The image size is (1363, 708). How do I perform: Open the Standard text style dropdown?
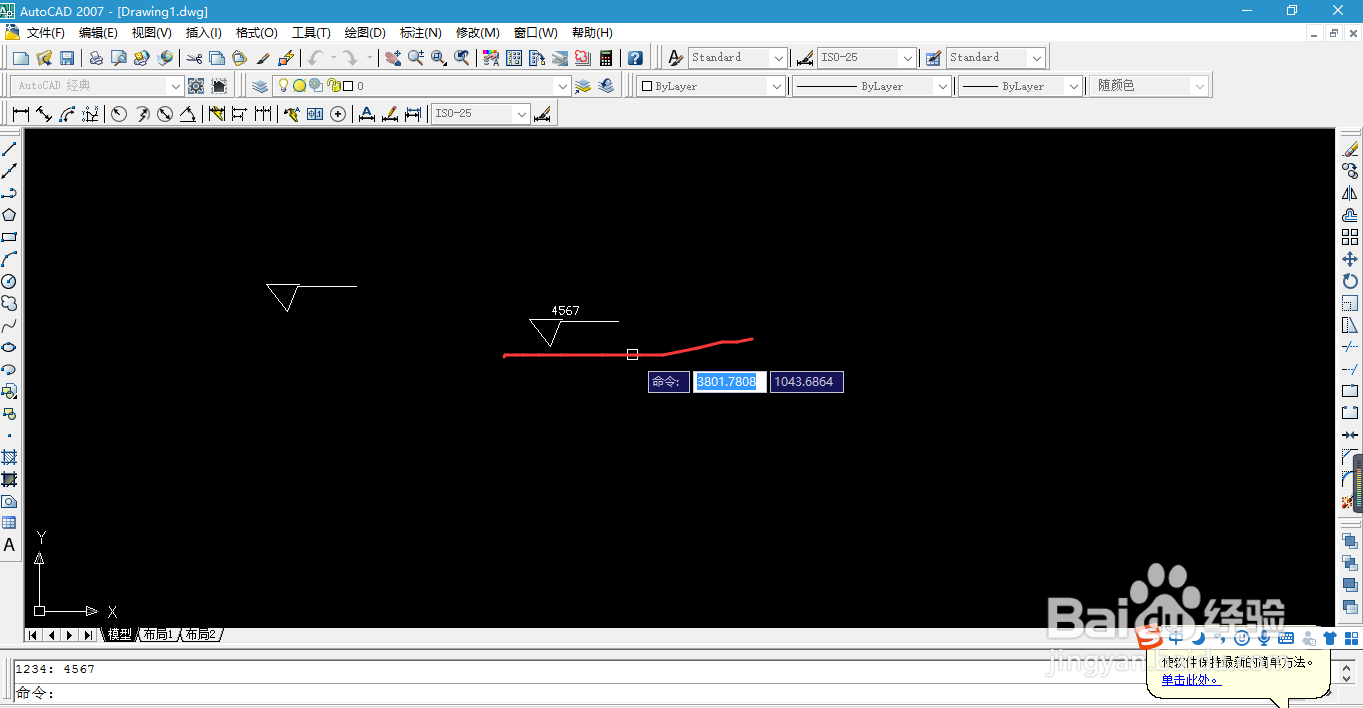(778, 58)
